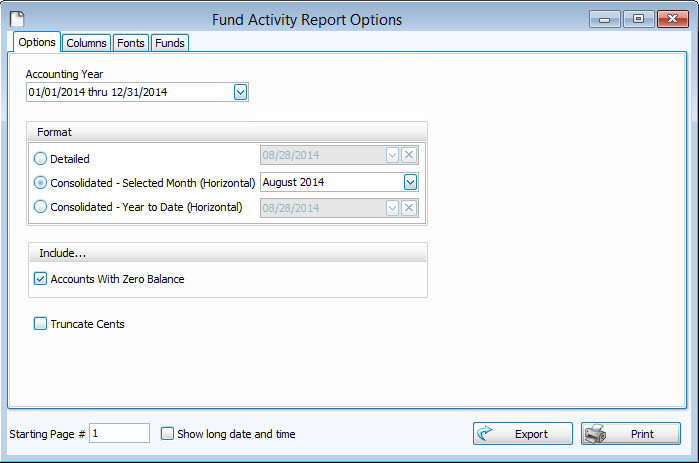Switch to the Columns tab
The image size is (699, 463).
click(87, 43)
